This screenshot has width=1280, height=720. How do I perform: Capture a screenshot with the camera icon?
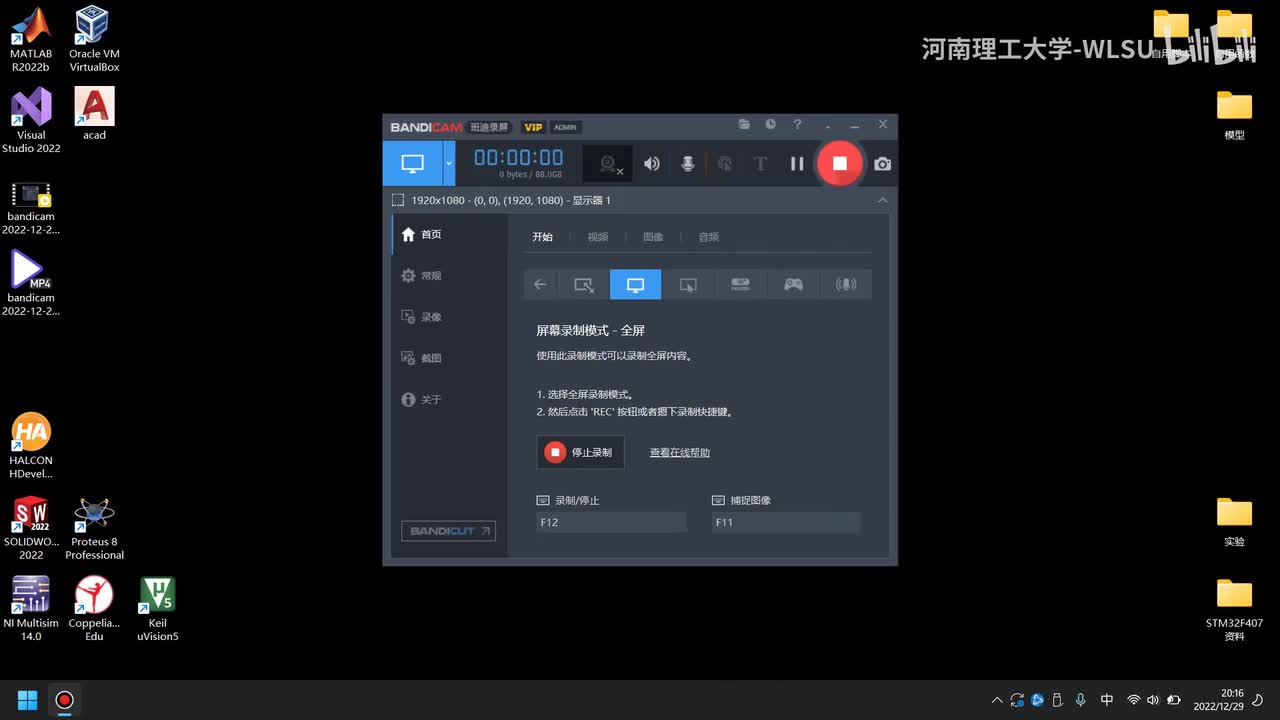pyautogui.click(x=882, y=164)
